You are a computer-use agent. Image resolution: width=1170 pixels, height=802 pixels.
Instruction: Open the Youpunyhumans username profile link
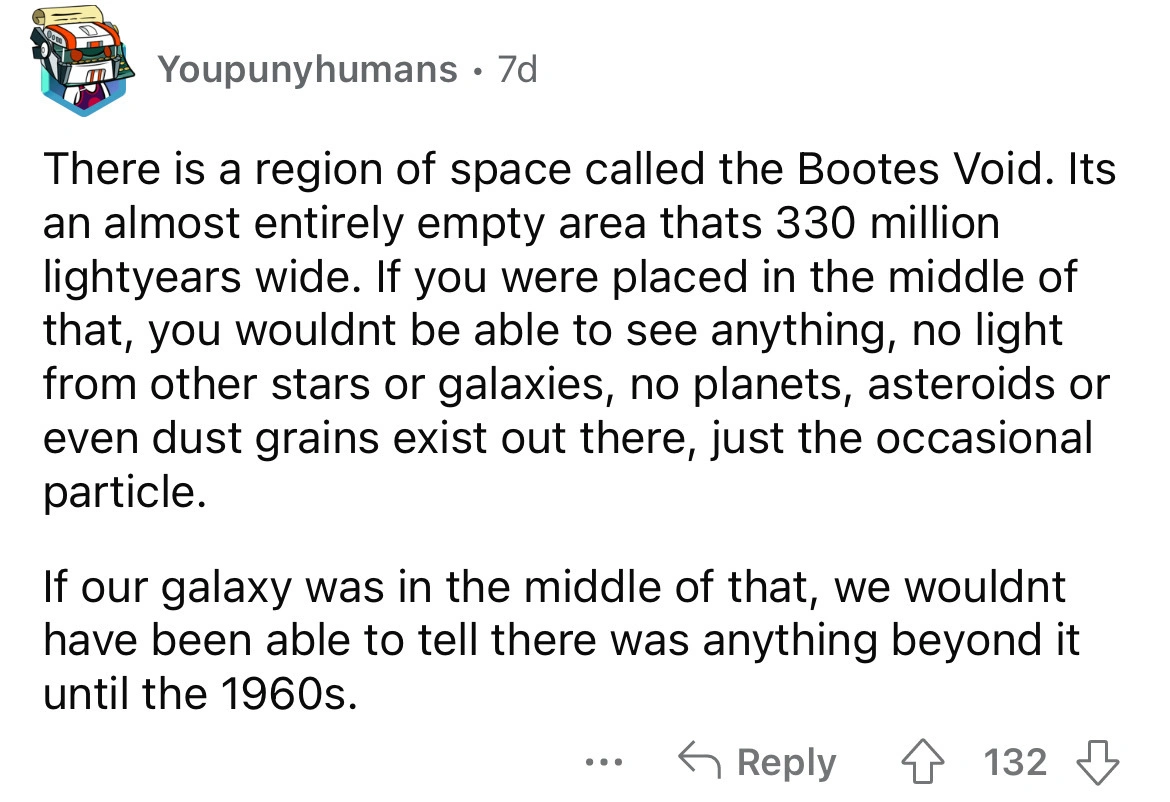click(x=307, y=69)
